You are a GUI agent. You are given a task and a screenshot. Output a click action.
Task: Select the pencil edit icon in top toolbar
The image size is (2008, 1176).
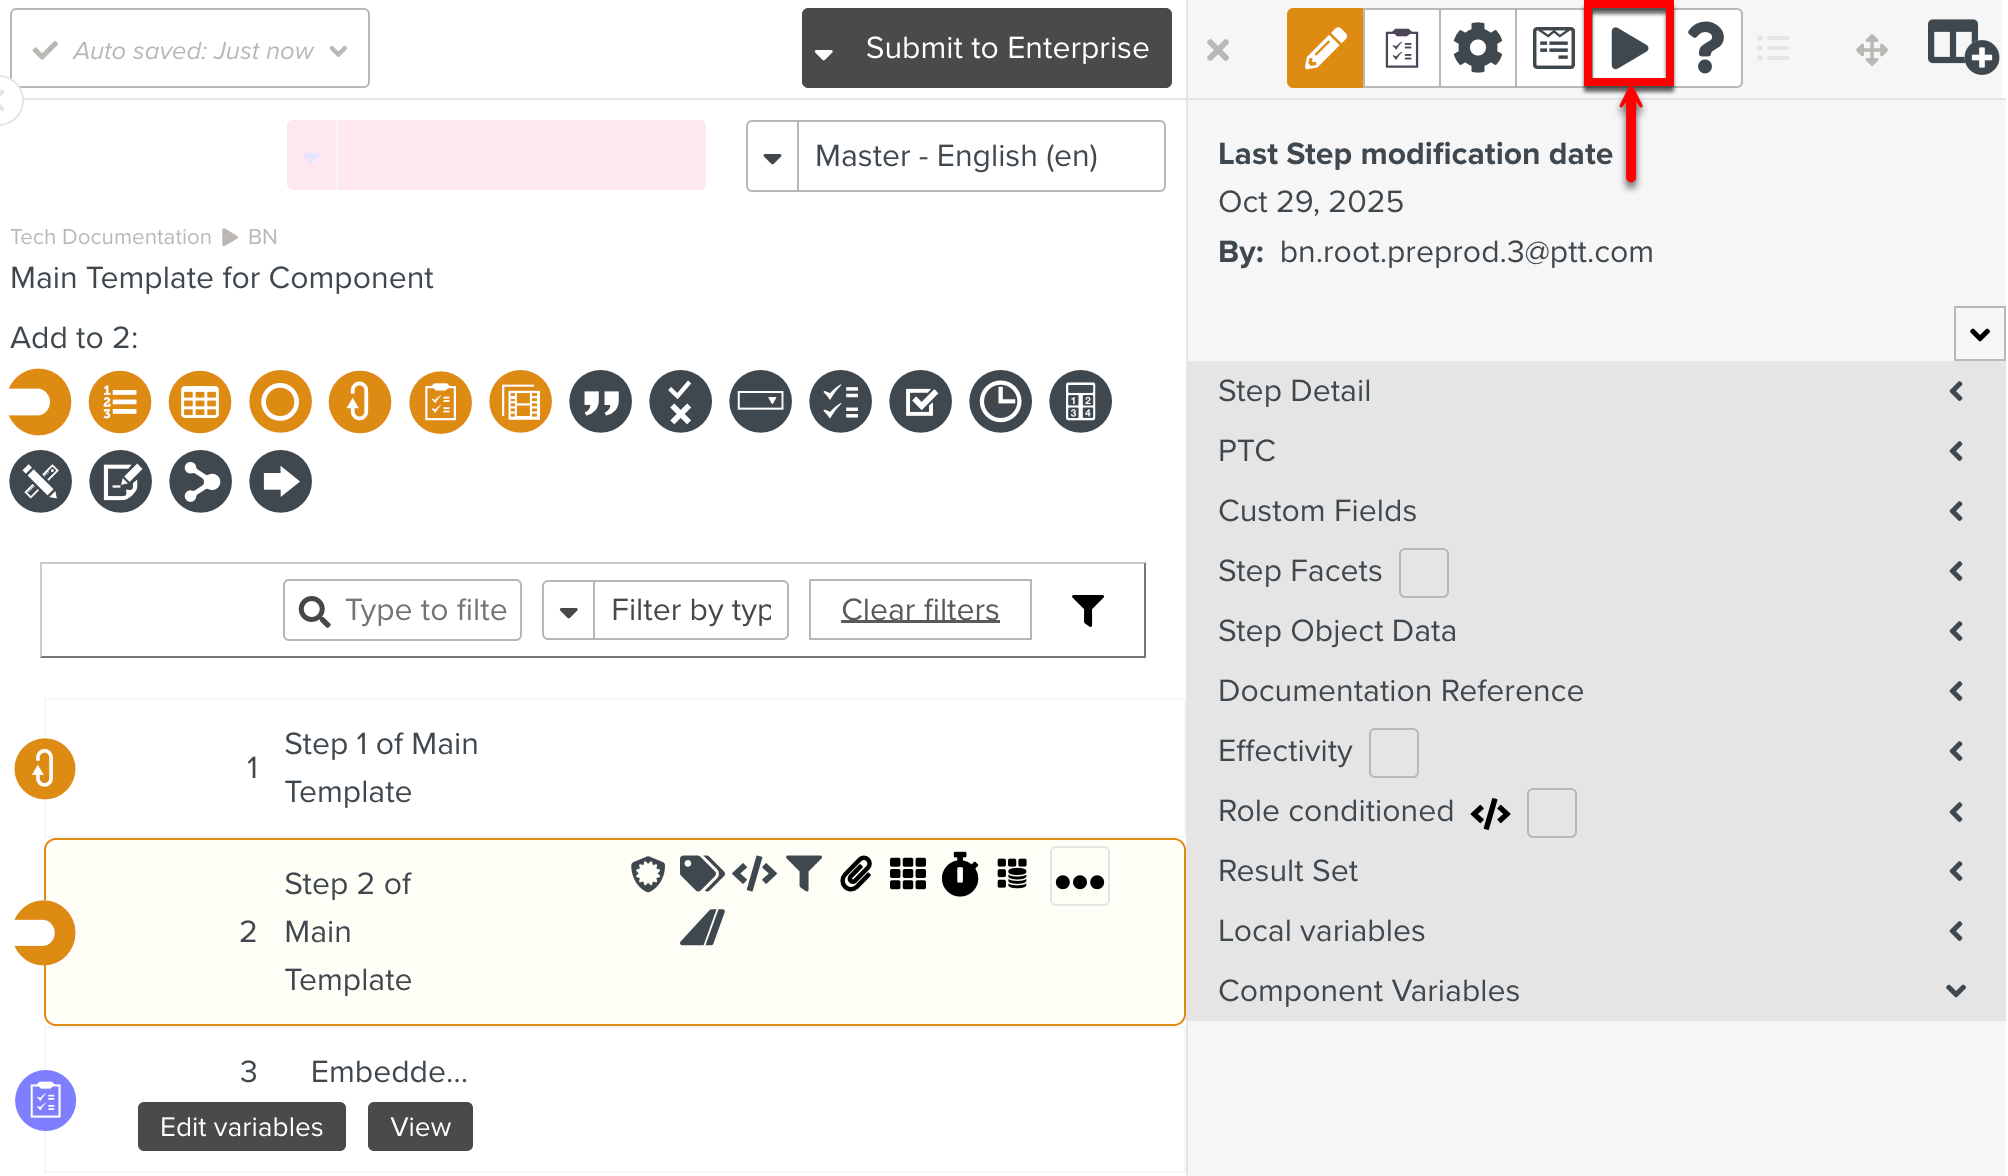[x=1324, y=46]
